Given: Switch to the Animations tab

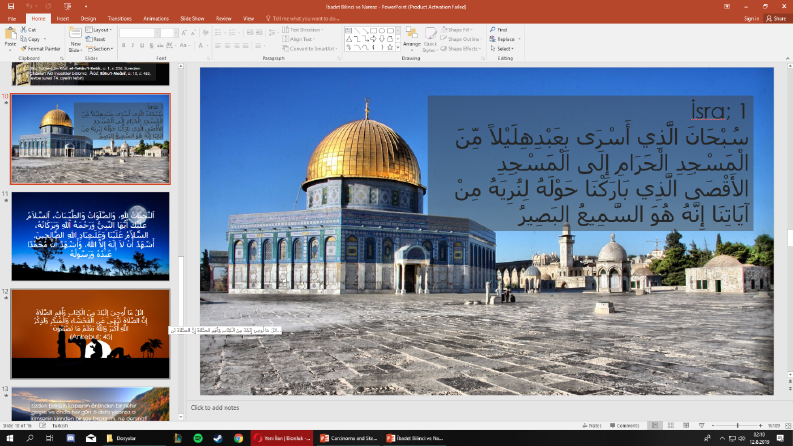Looking at the screenshot, I should point(156,19).
